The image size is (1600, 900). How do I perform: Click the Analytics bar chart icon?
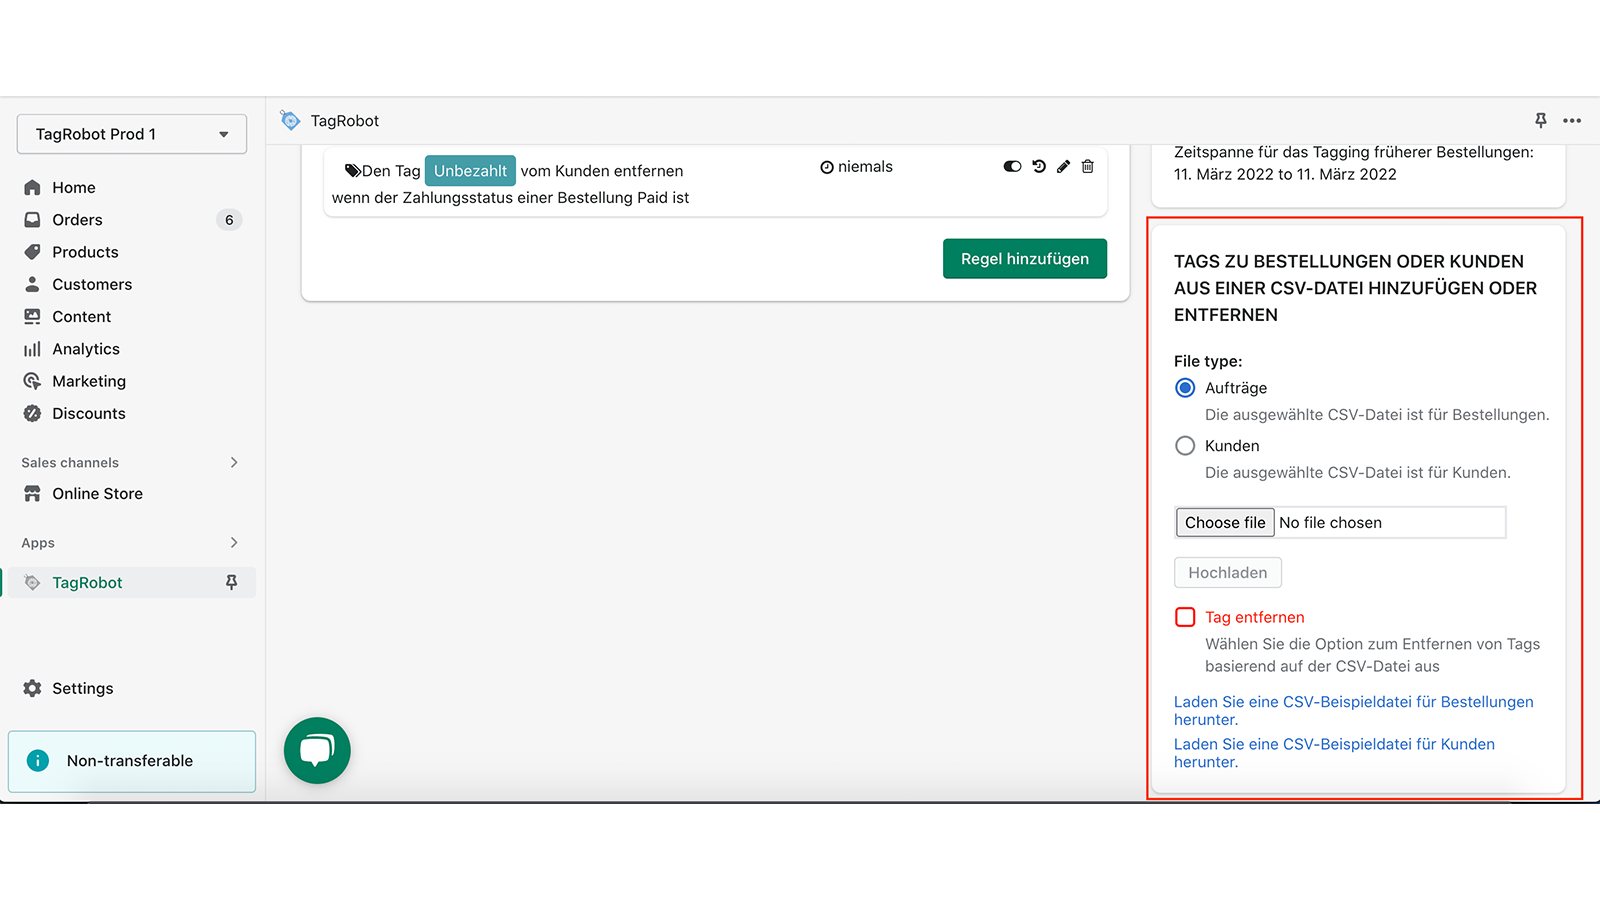pos(32,349)
